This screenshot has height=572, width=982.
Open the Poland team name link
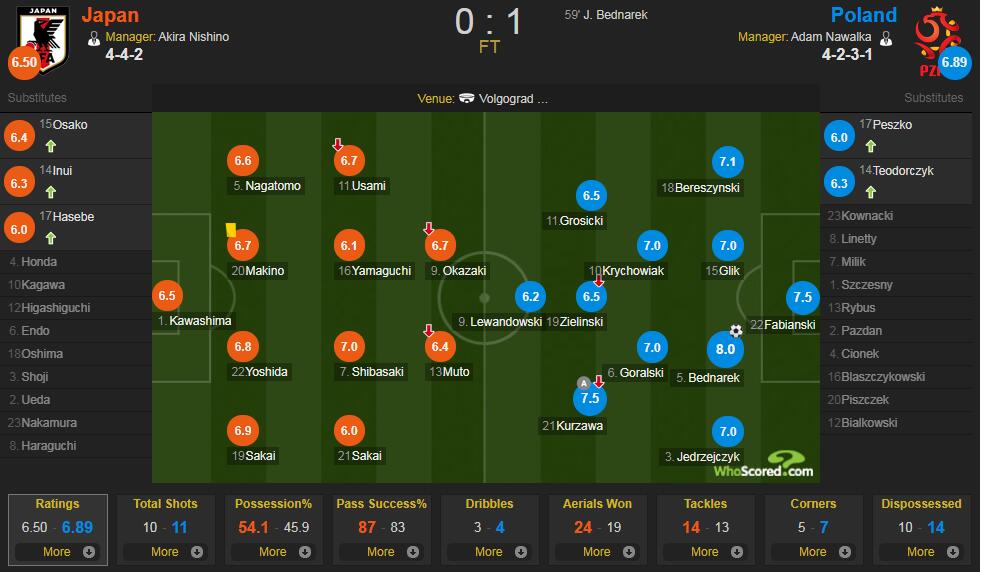(864, 15)
